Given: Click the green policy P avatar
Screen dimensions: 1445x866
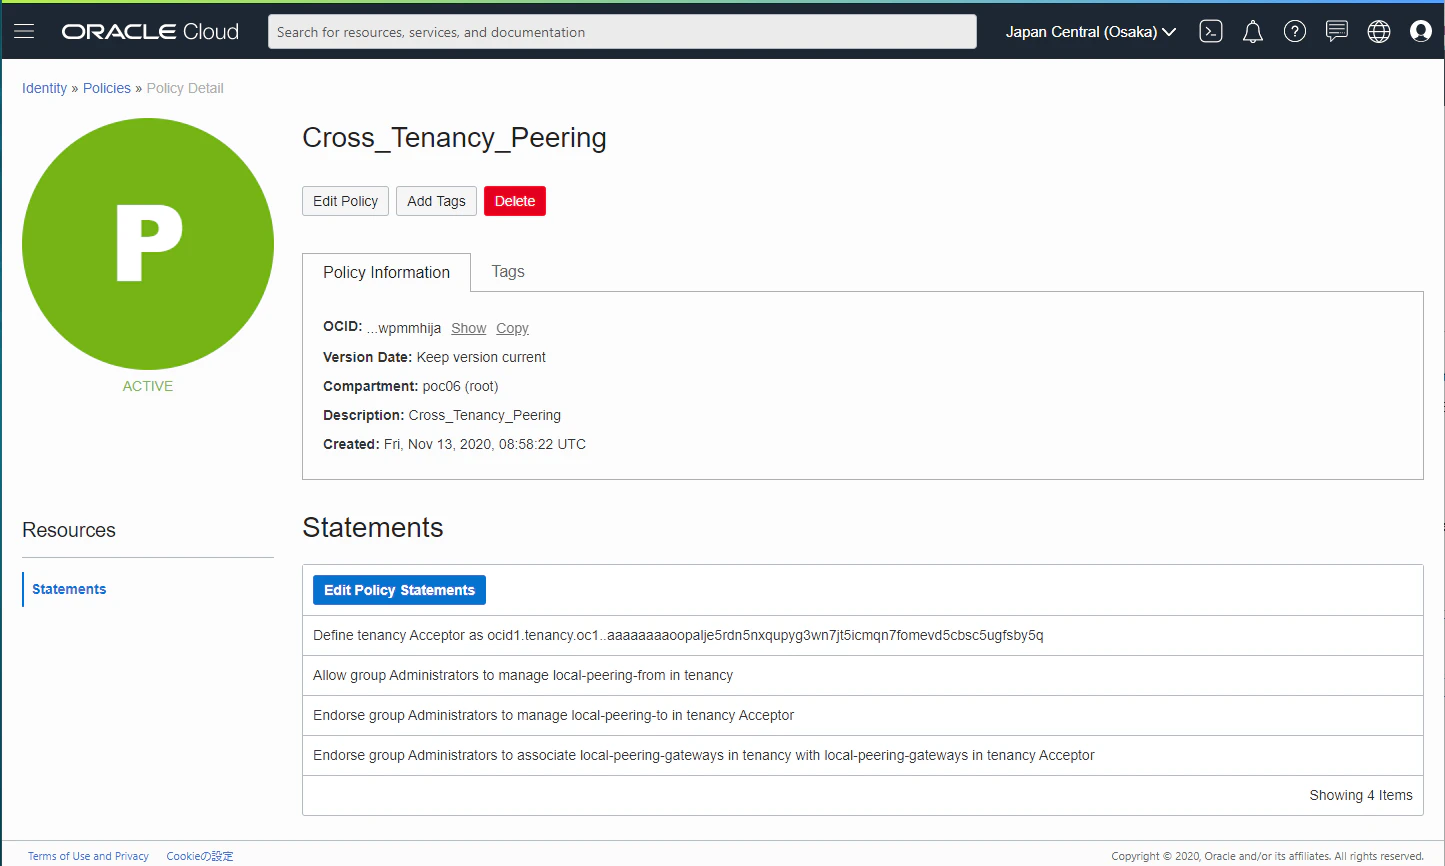Looking at the screenshot, I should pyautogui.click(x=148, y=244).
